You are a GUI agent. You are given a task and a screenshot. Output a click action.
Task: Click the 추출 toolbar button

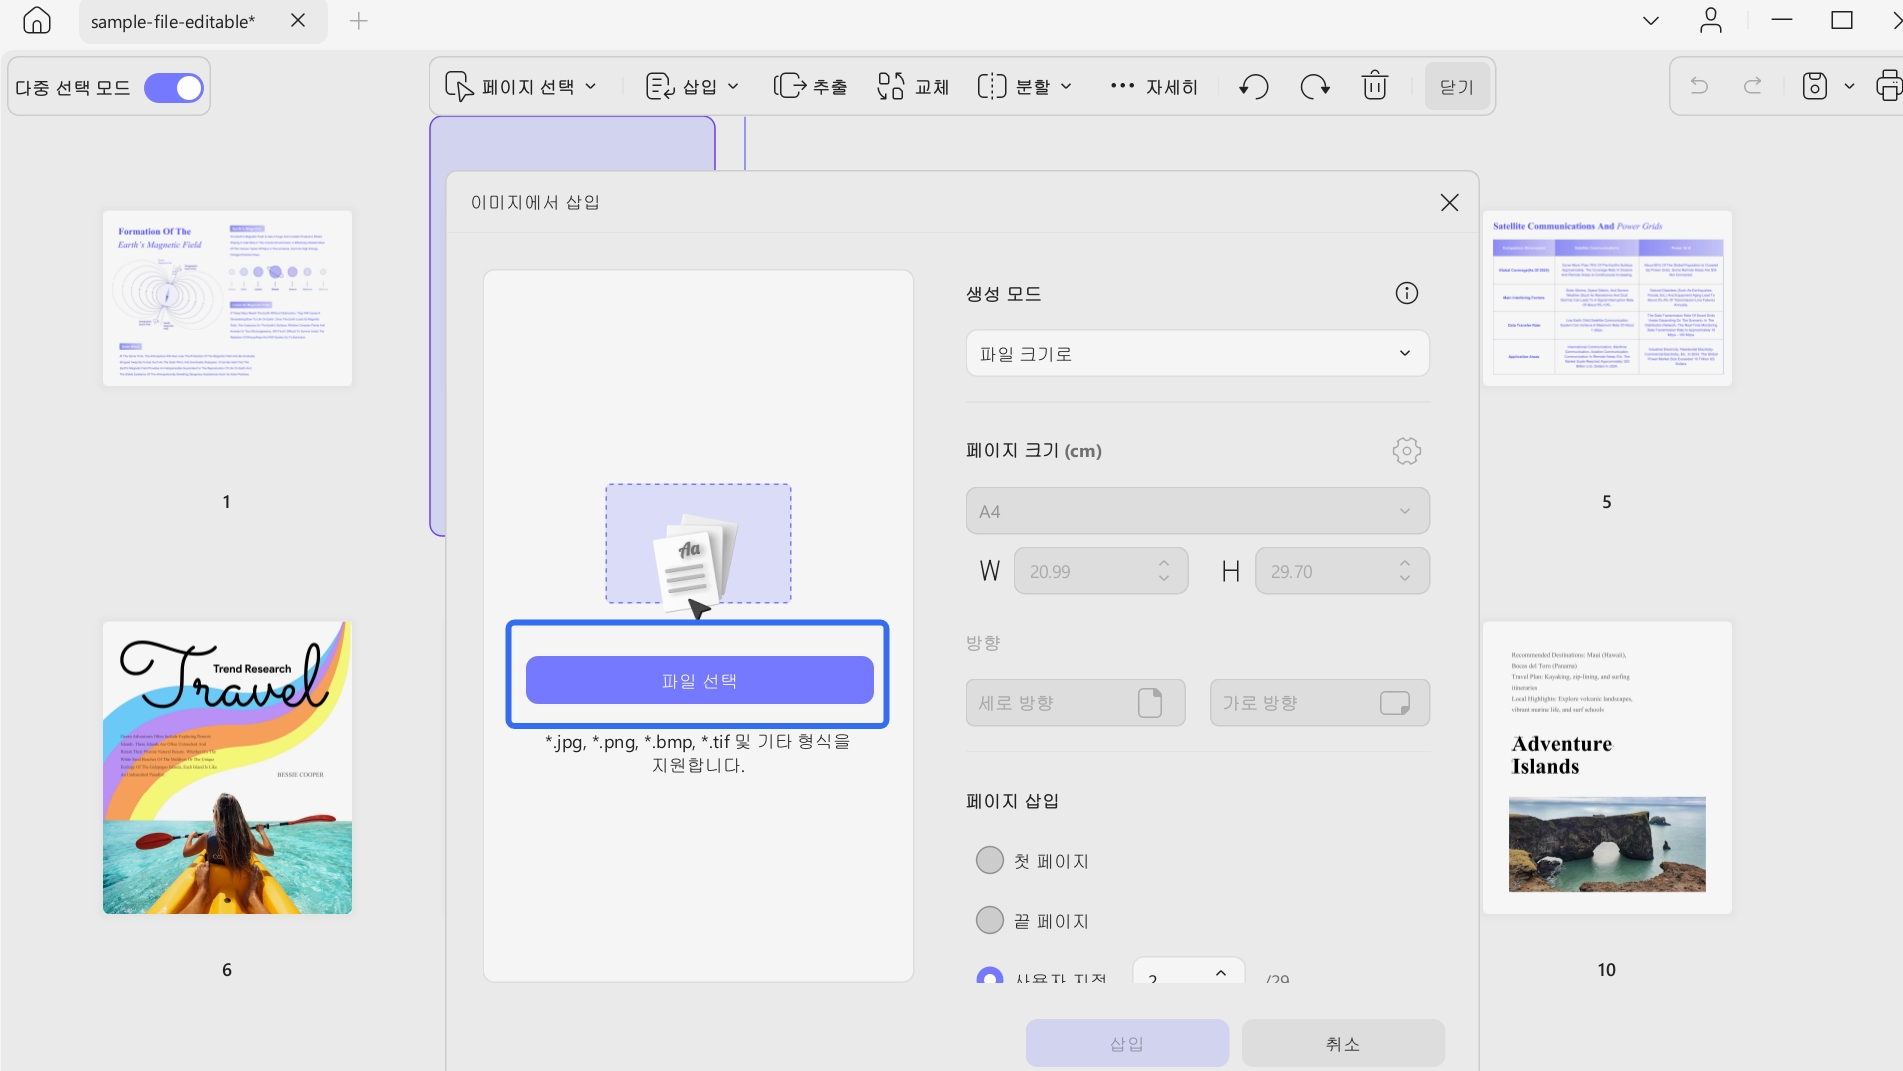click(810, 87)
